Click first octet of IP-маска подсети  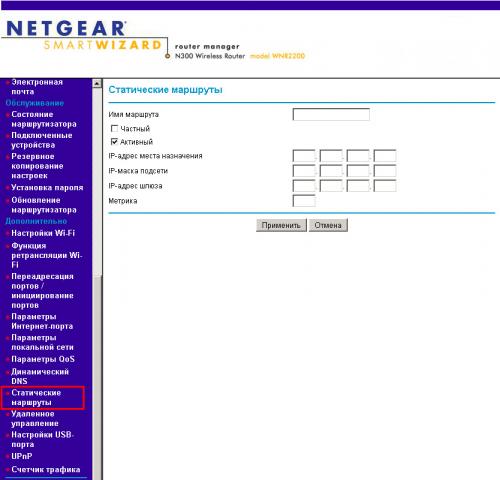(304, 171)
